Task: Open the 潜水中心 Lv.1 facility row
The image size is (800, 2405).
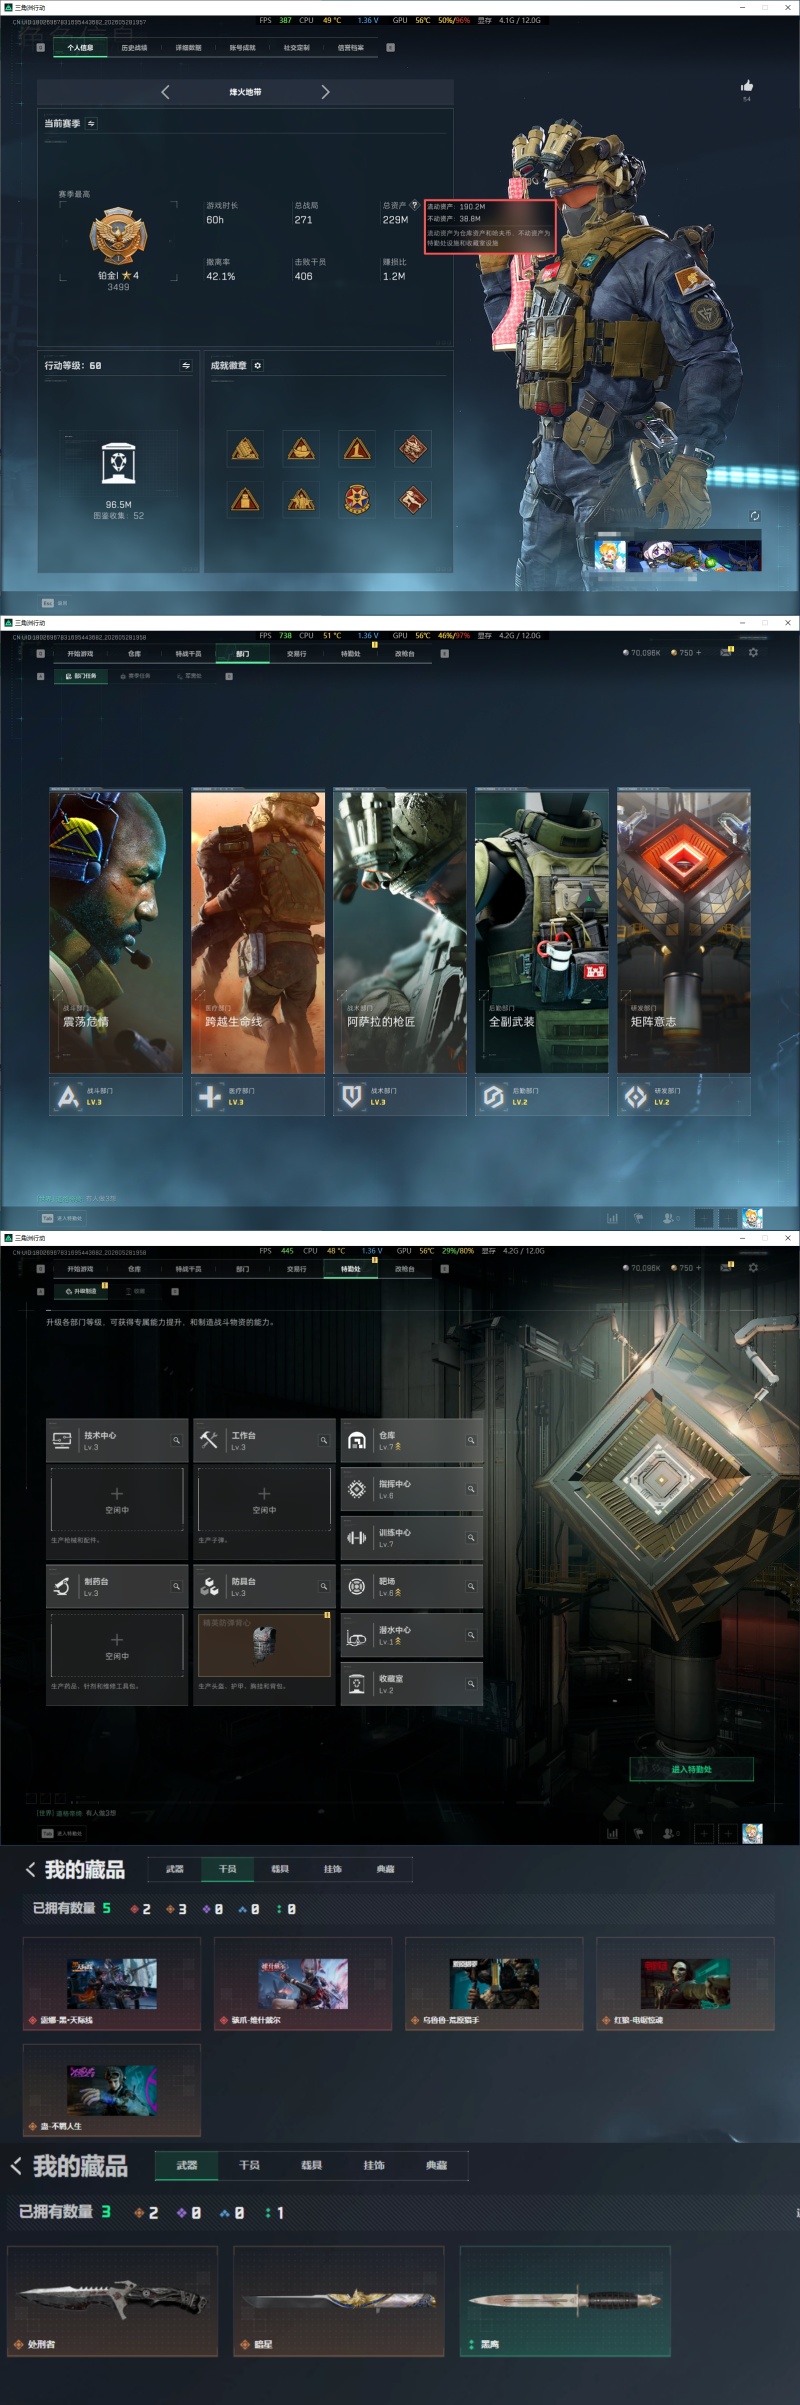Action: click(412, 1635)
